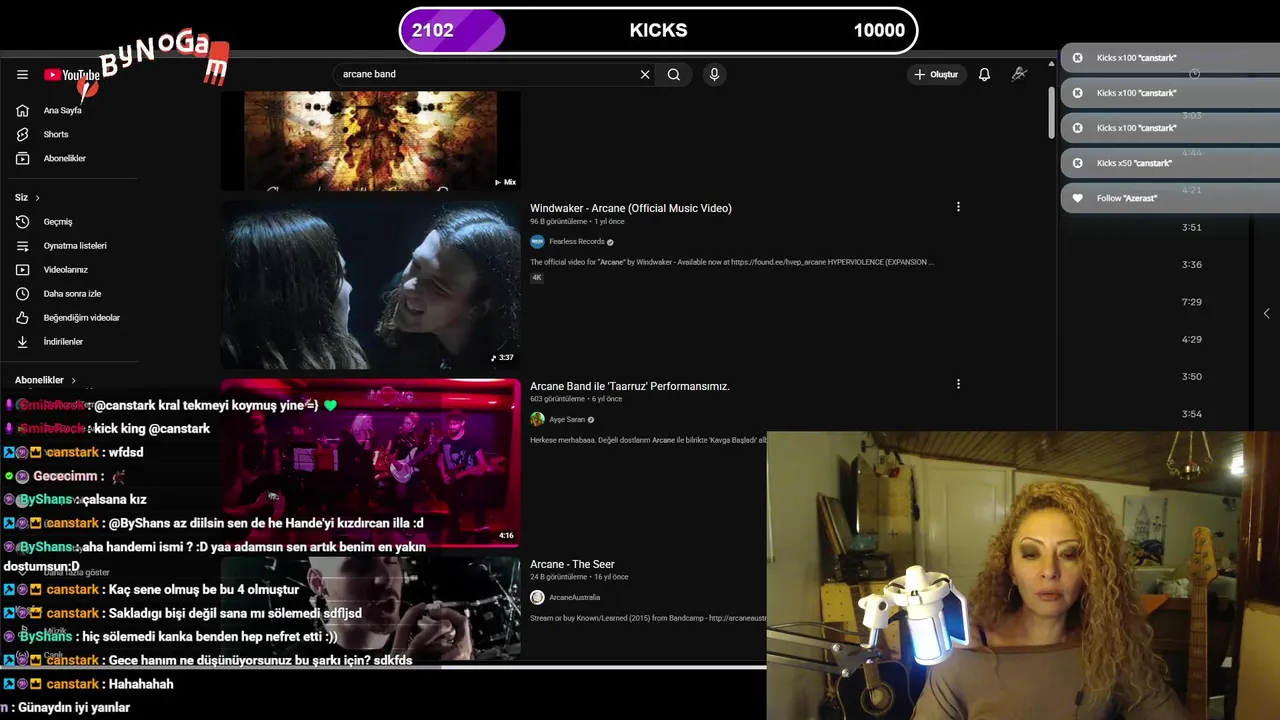Screen dimensions: 1280x720
Task: Select the 3:36 track duration row
Action: (x=1191, y=265)
